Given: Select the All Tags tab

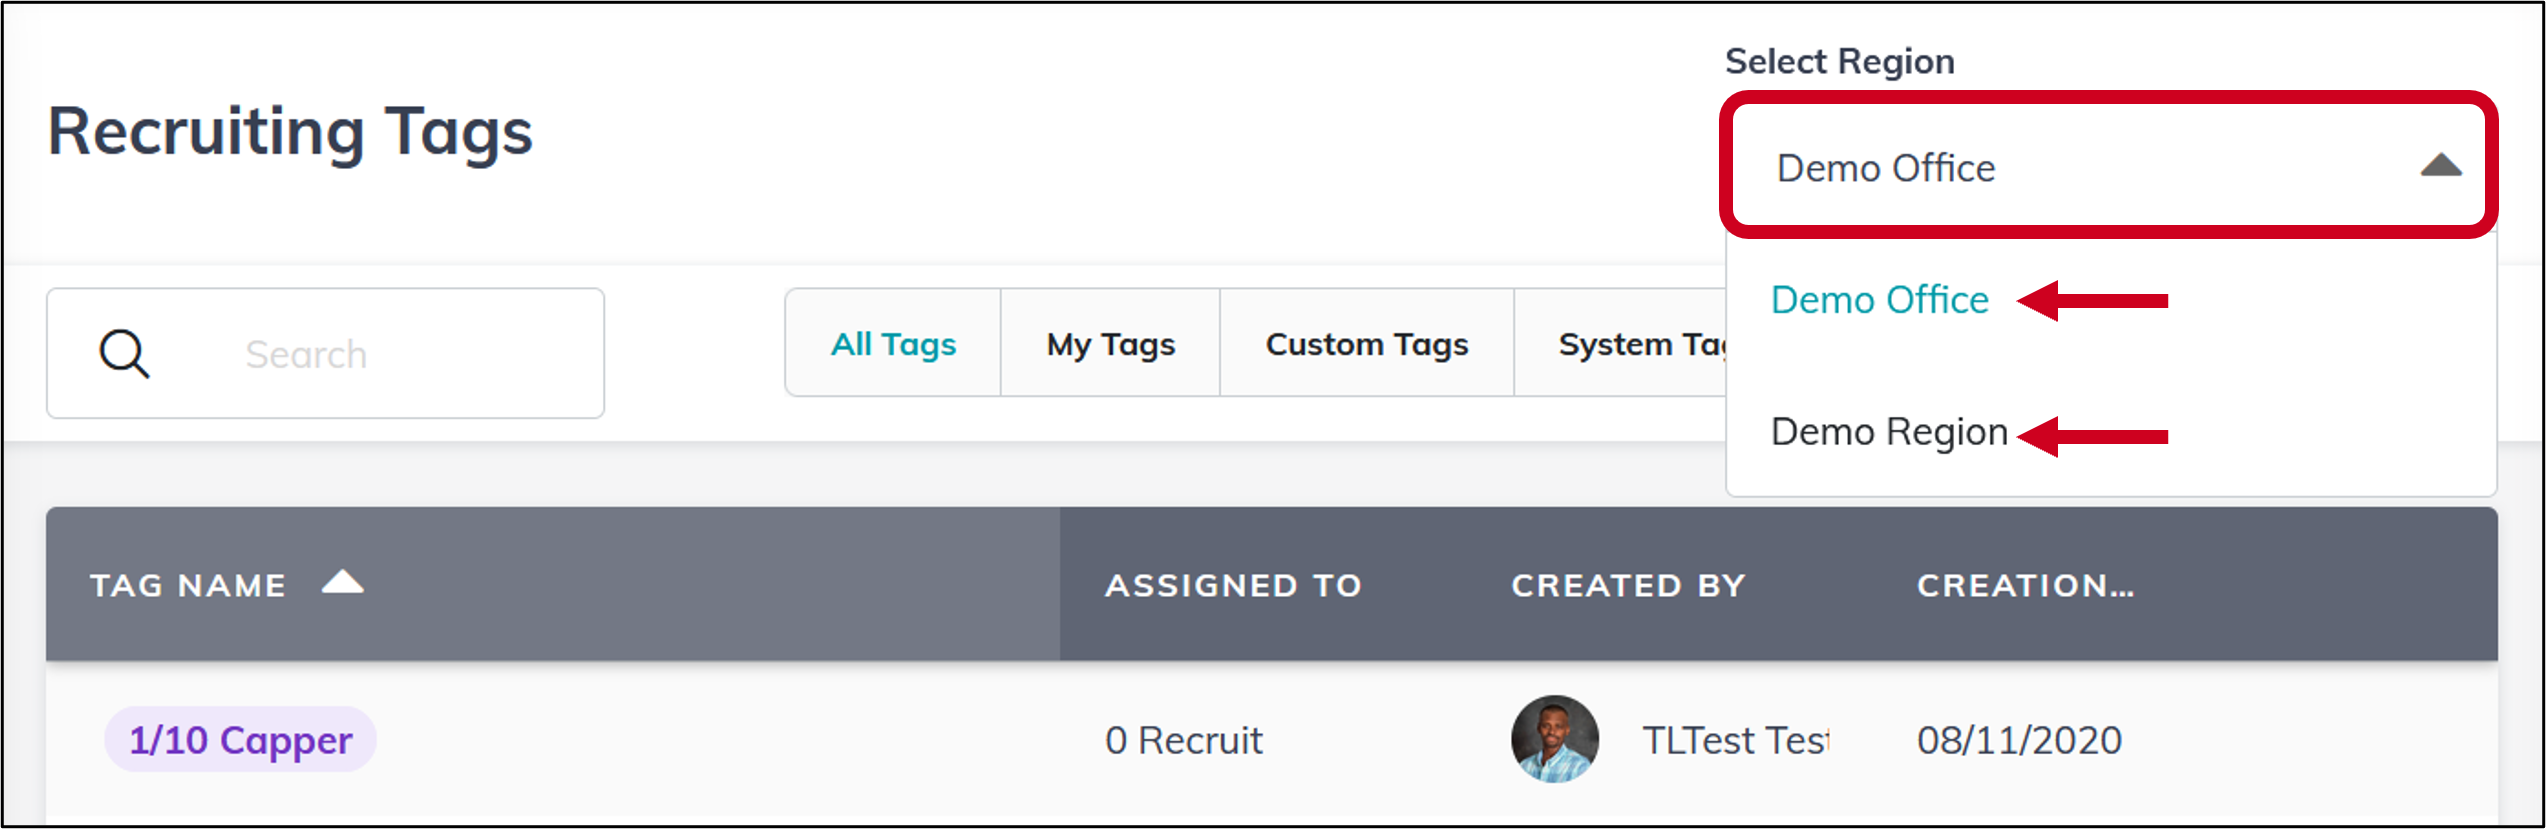Looking at the screenshot, I should tap(893, 344).
